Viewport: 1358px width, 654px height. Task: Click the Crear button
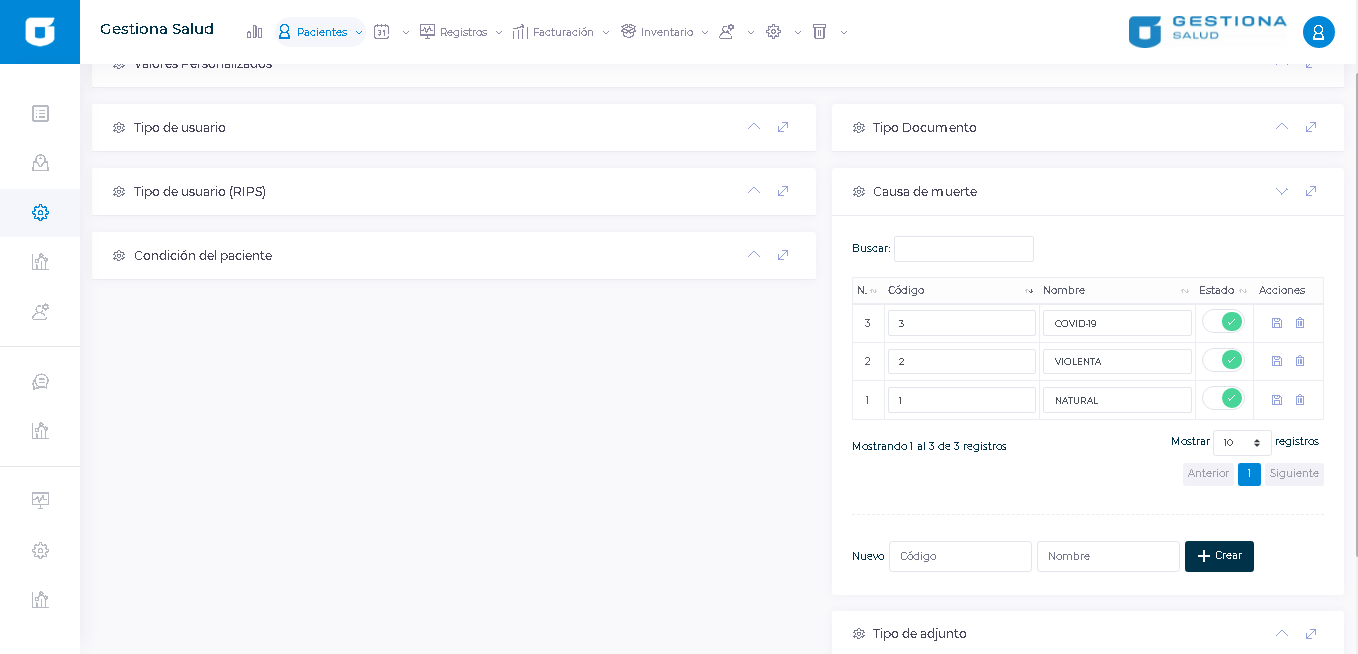pyautogui.click(x=1219, y=556)
